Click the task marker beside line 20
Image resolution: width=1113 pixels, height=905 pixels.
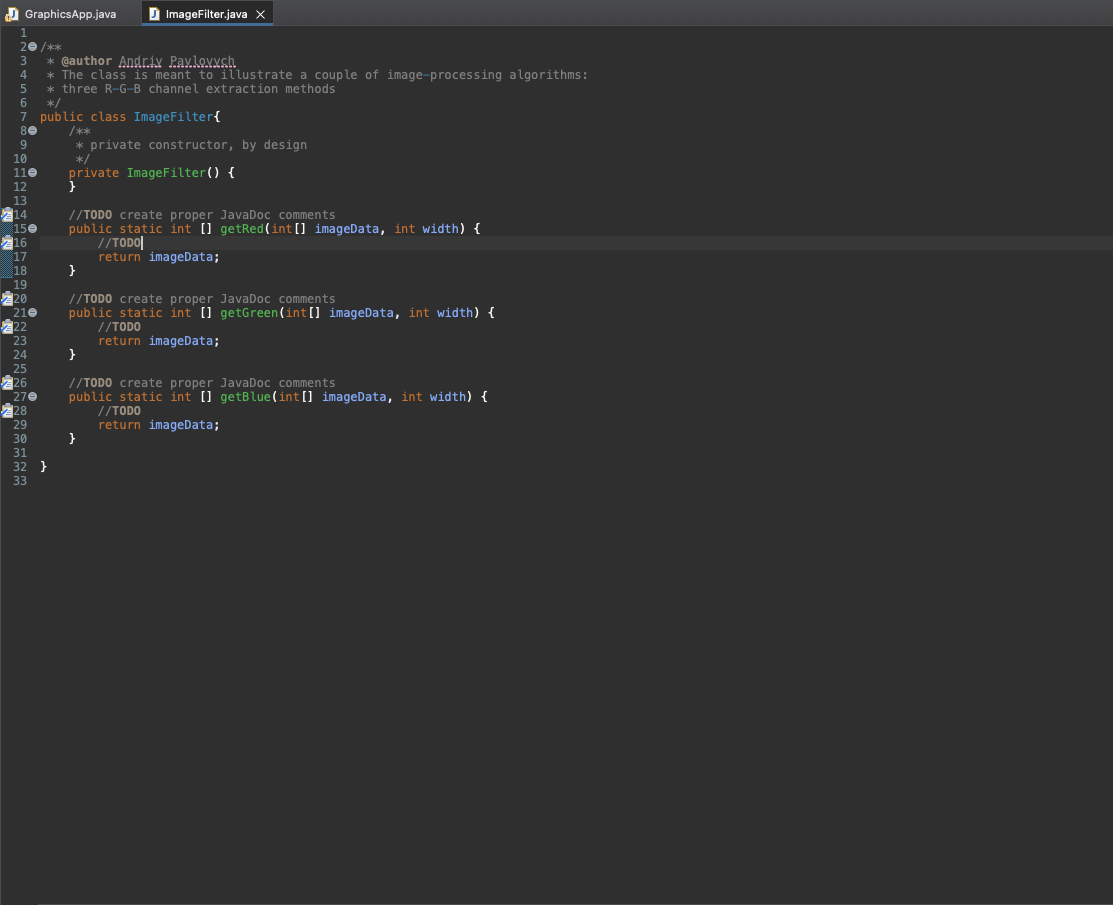tap(5, 298)
